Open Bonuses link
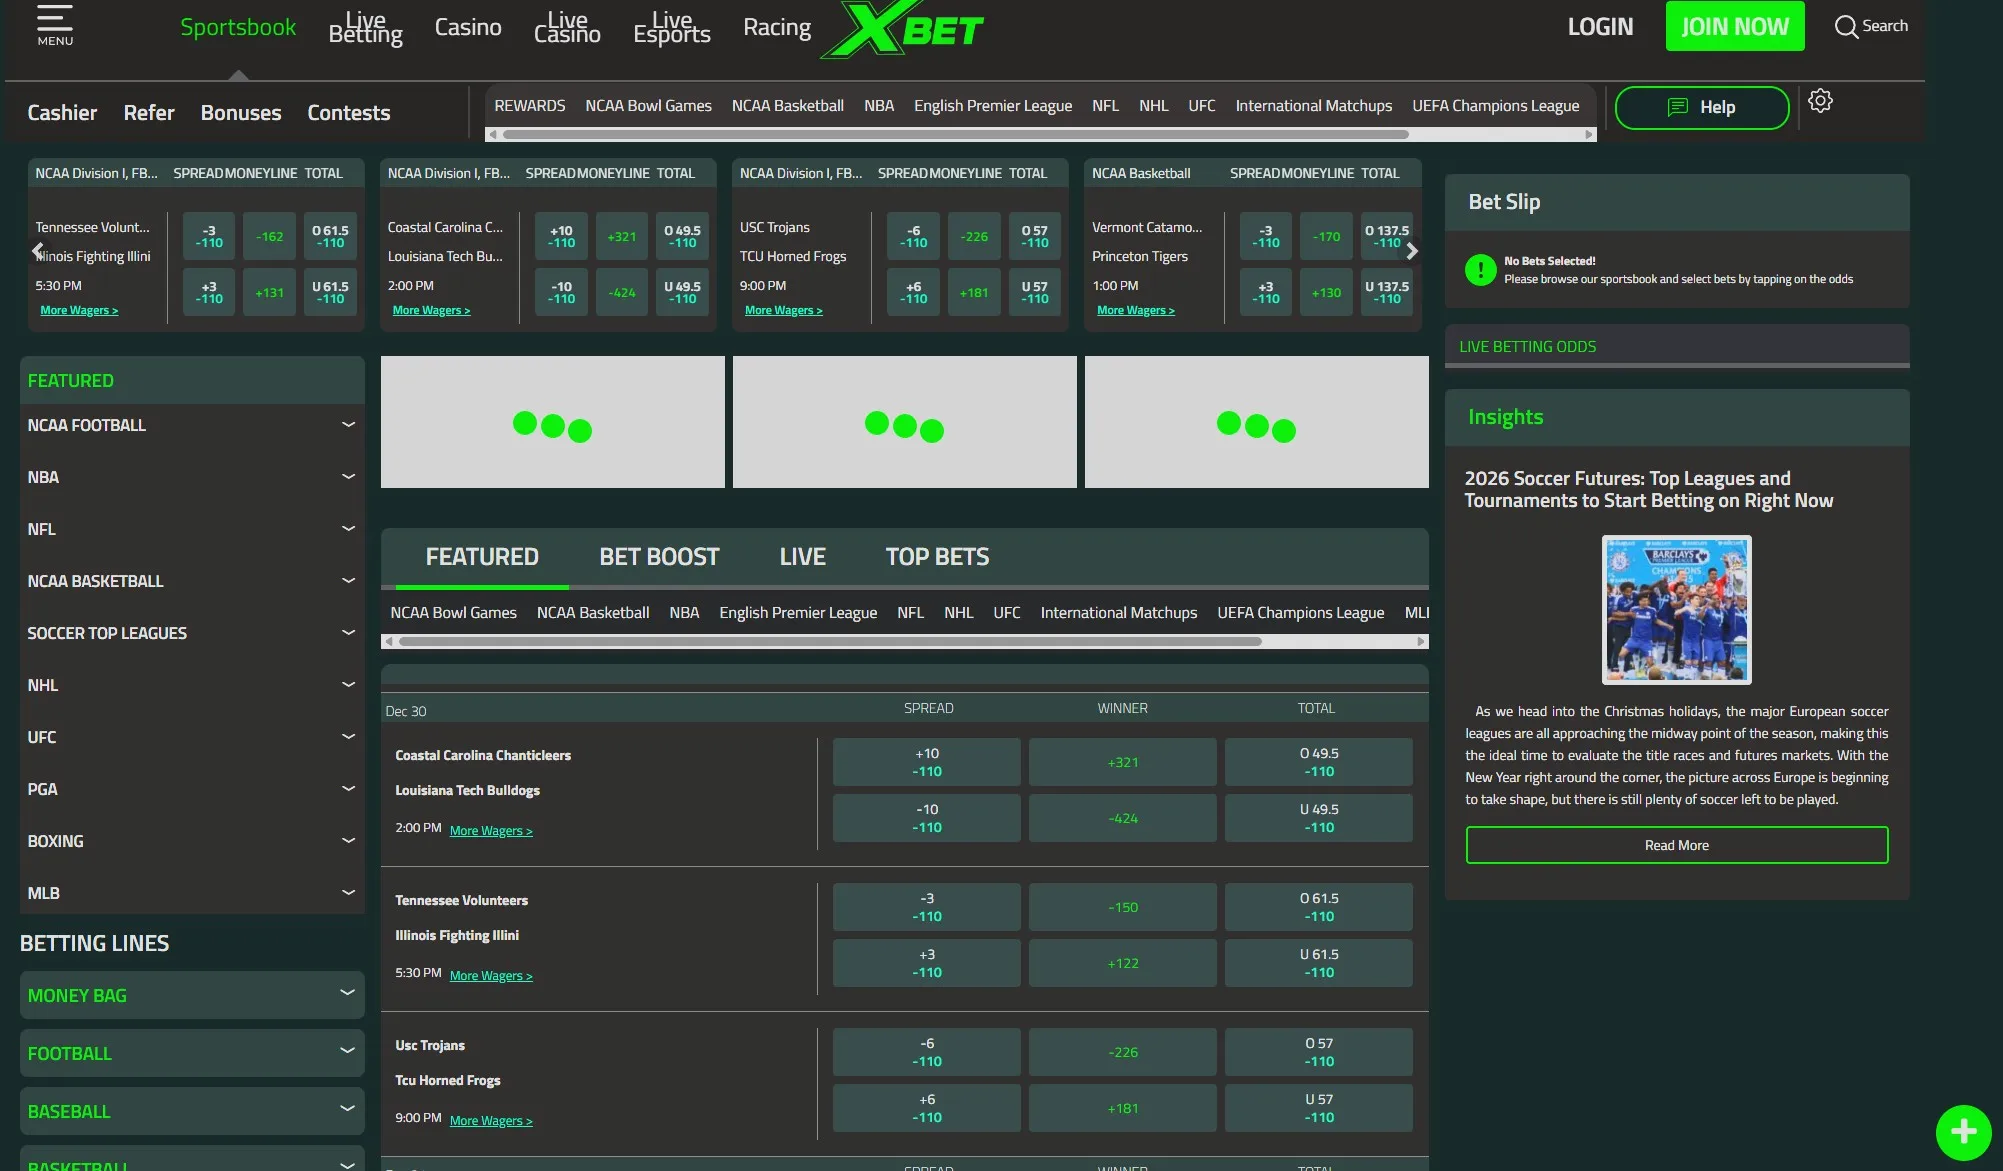 [241, 113]
